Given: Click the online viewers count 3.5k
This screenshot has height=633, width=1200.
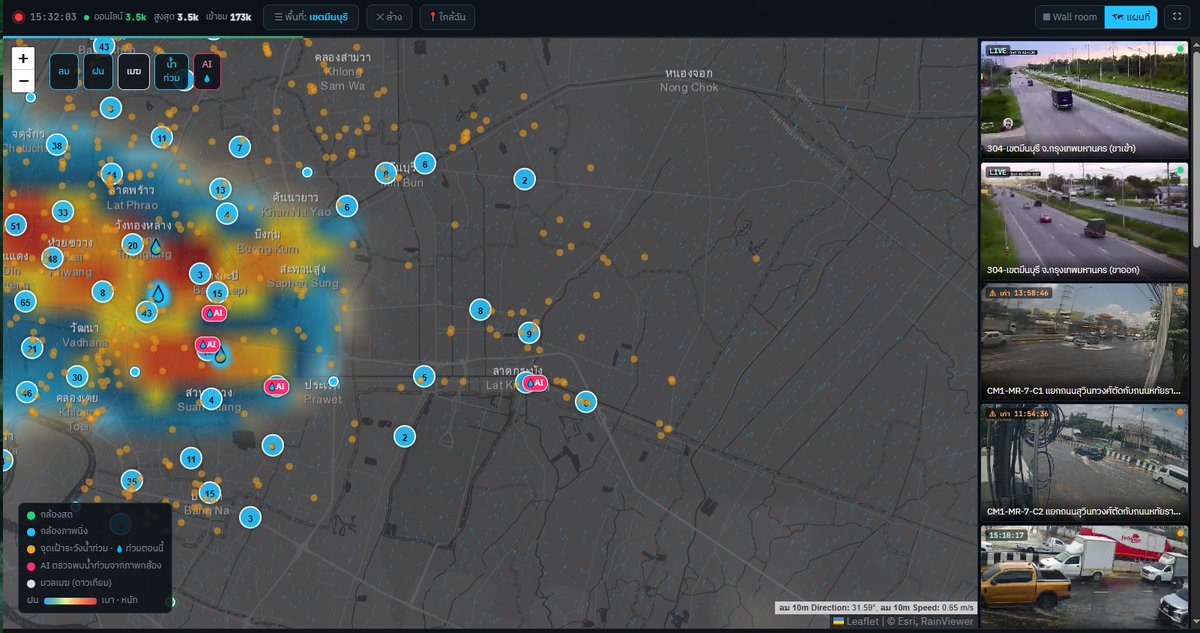Looking at the screenshot, I should click(136, 17).
